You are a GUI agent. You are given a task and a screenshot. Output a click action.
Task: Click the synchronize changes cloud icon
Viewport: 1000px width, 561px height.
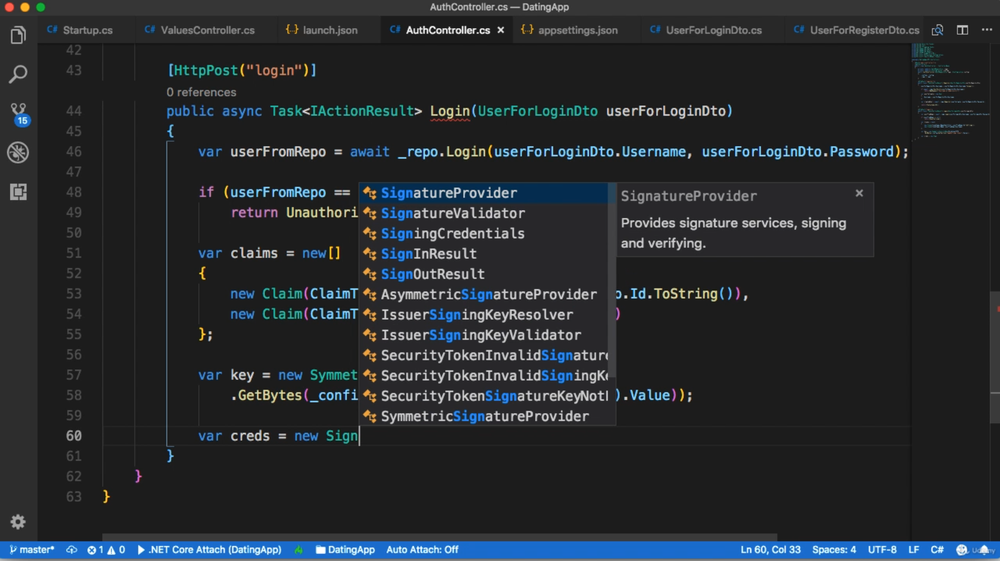(x=71, y=550)
